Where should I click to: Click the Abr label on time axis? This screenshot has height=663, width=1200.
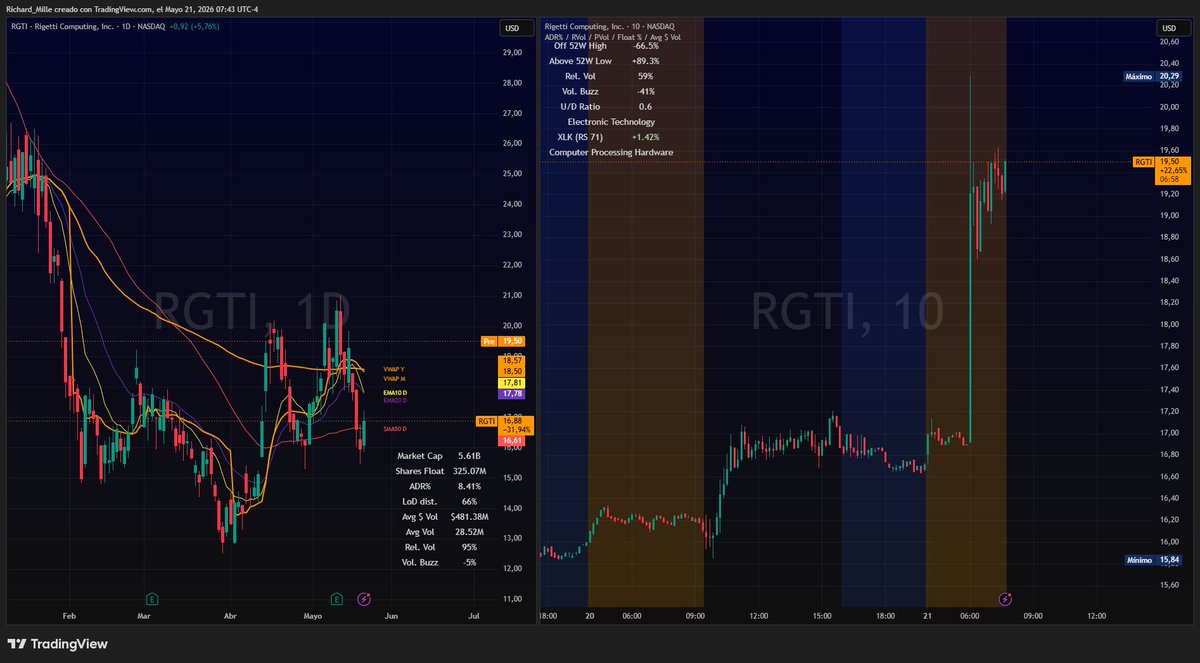point(231,617)
